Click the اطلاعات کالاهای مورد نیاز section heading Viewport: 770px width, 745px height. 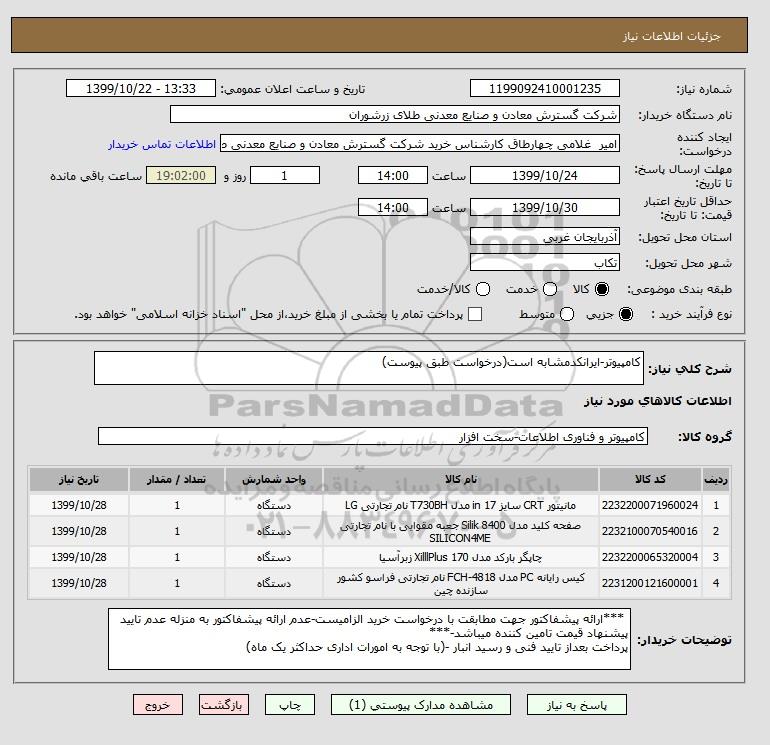coord(658,401)
